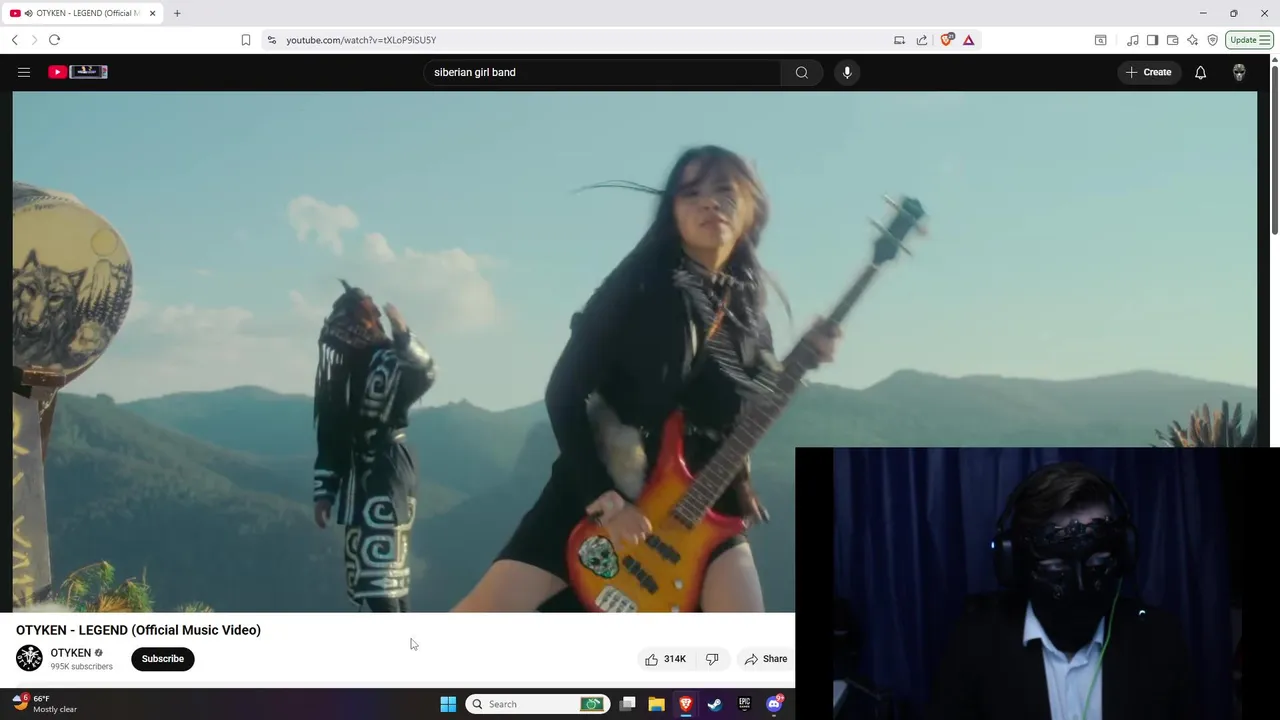Like the video, 314K thumbs up

click(666, 659)
